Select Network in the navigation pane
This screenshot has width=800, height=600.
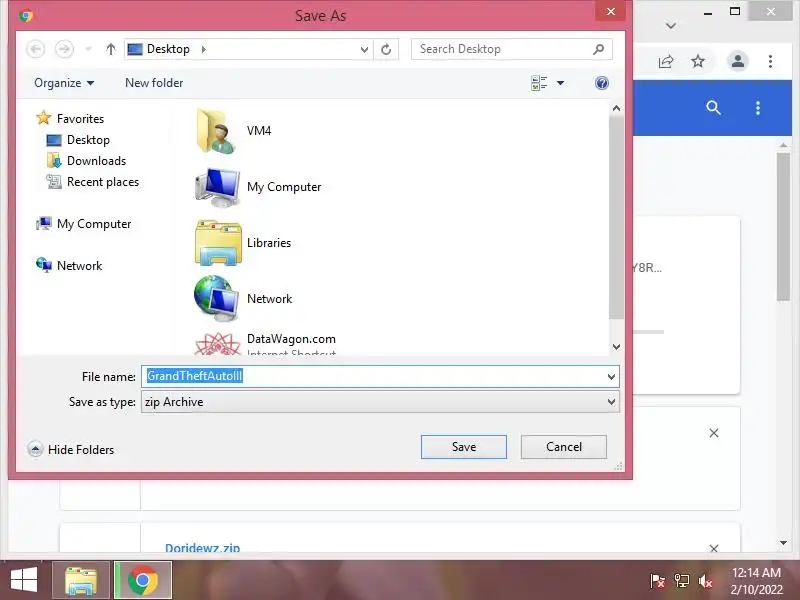(x=79, y=265)
